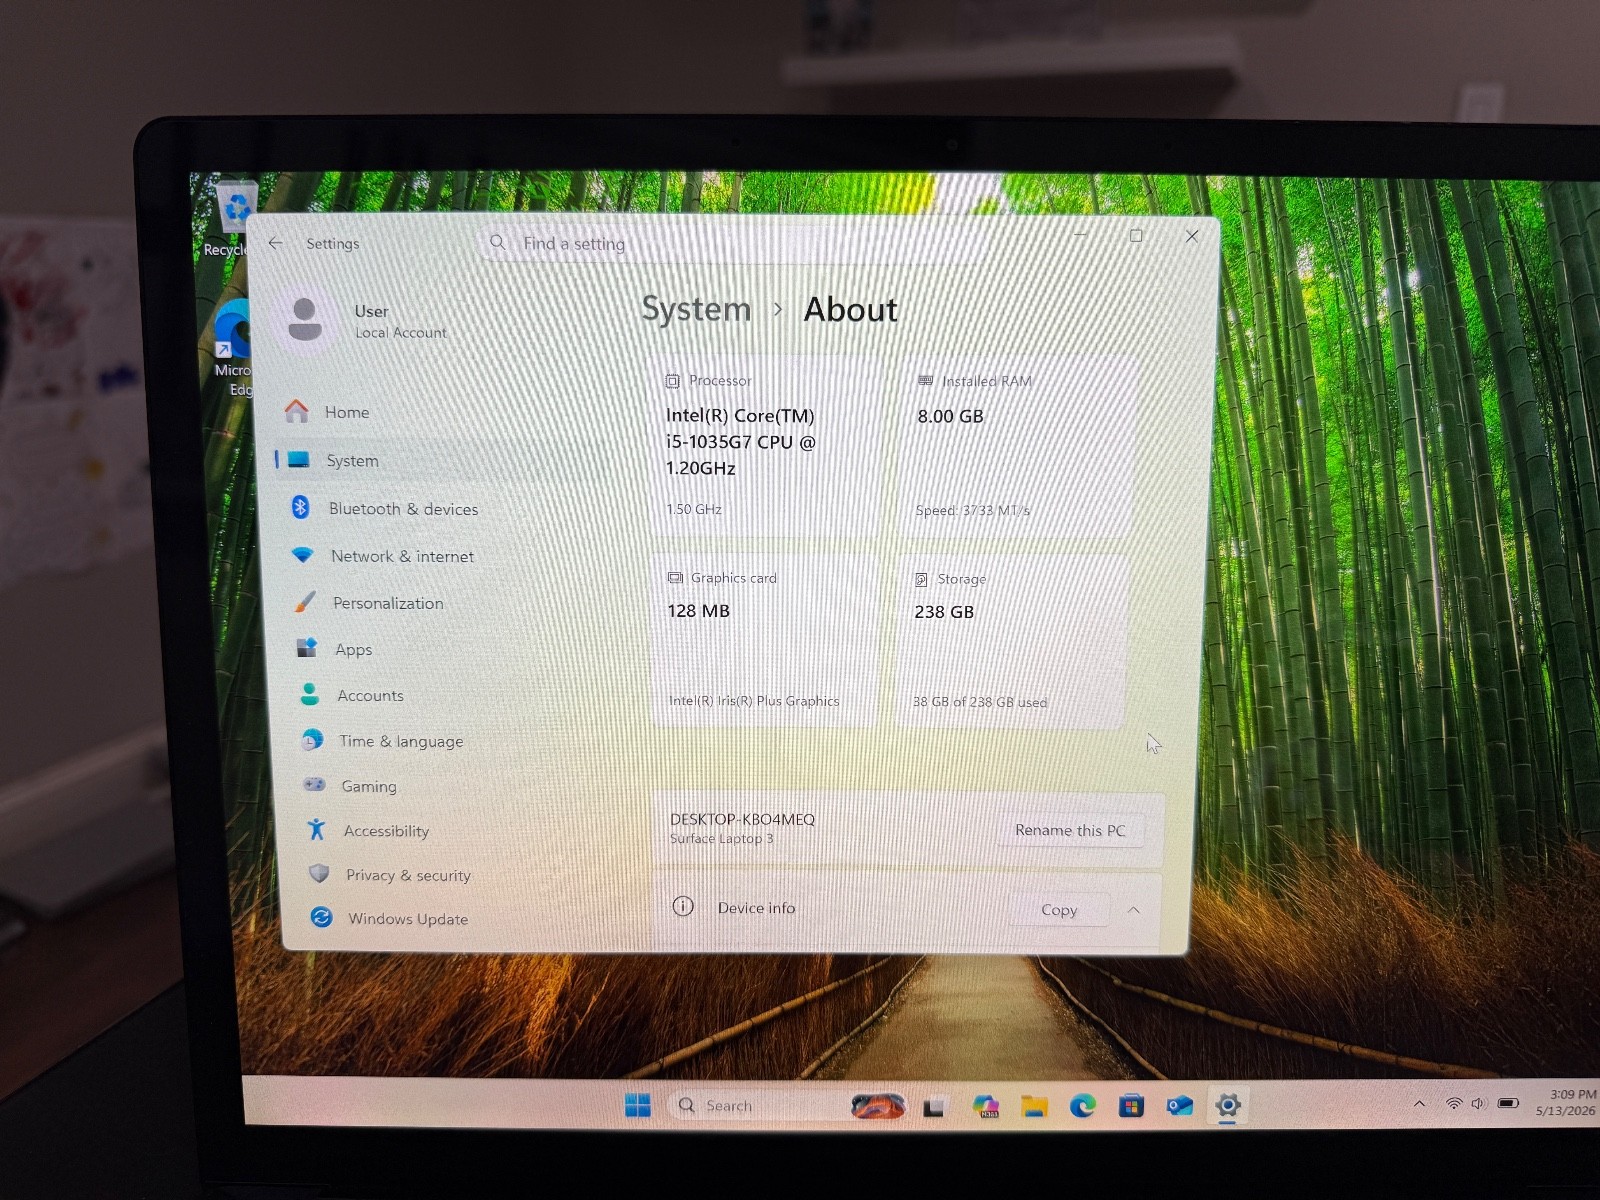The height and width of the screenshot is (1200, 1600).
Task: Open Bluetooth & devices settings
Action: [x=440, y=508]
